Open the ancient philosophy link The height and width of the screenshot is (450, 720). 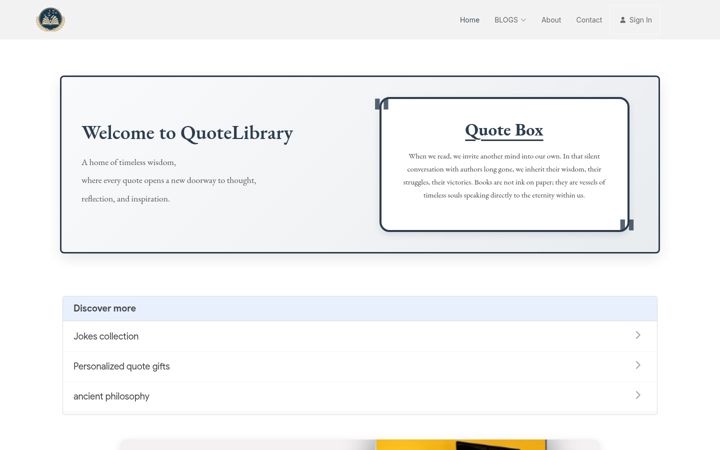pos(360,396)
